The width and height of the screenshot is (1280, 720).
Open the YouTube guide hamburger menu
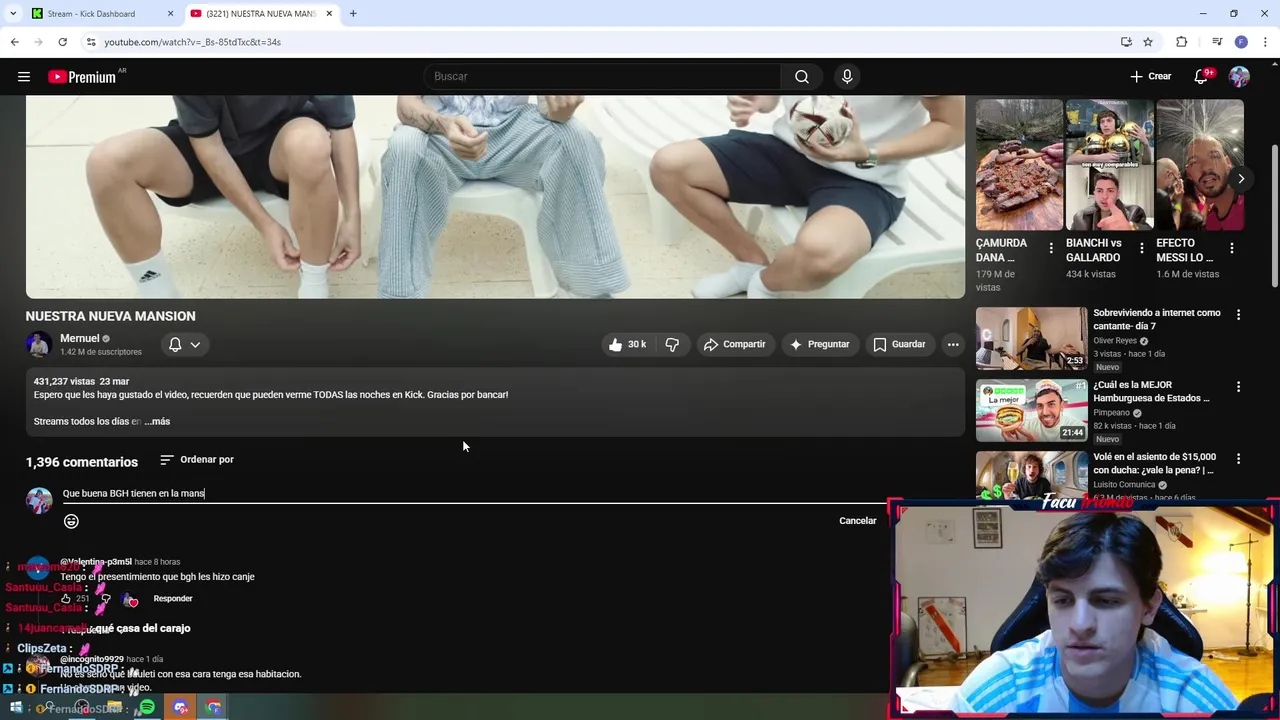[24, 76]
